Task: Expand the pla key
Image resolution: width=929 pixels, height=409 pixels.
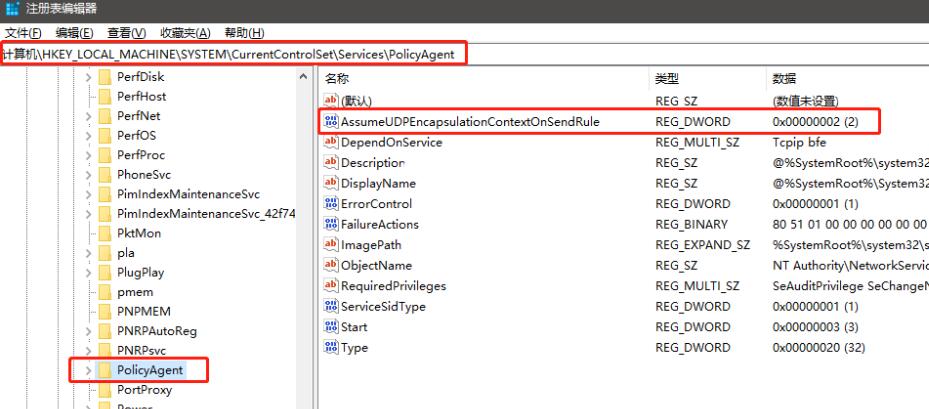Action: 88,253
